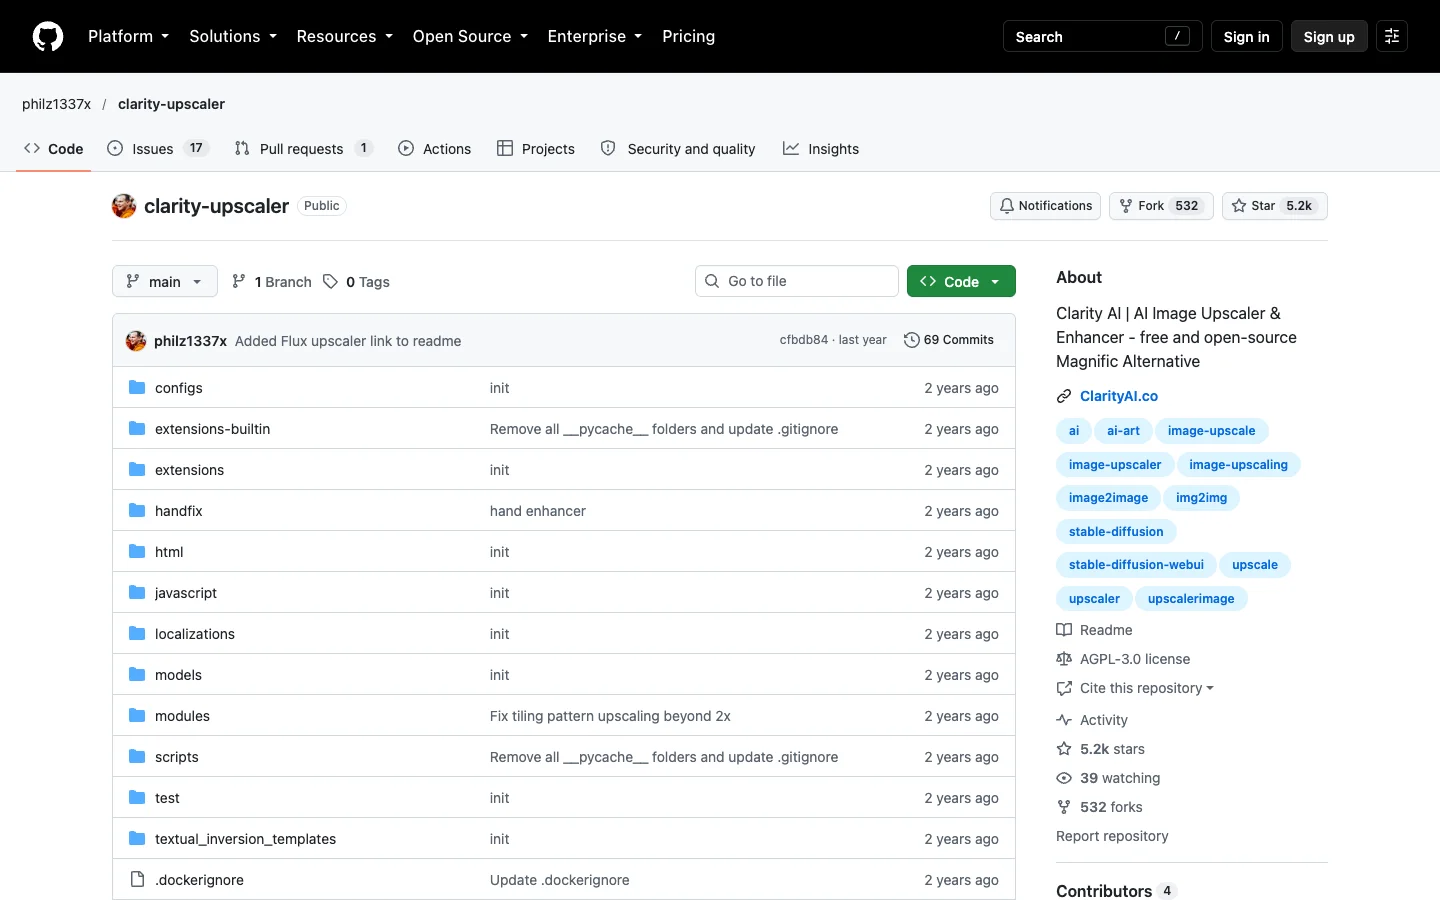This screenshot has width=1440, height=900.
Task: Click the Fork button
Action: coord(1161,206)
